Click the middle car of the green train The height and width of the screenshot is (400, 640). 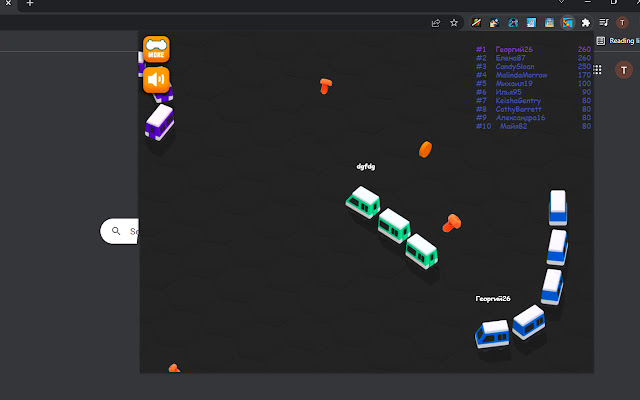click(394, 226)
